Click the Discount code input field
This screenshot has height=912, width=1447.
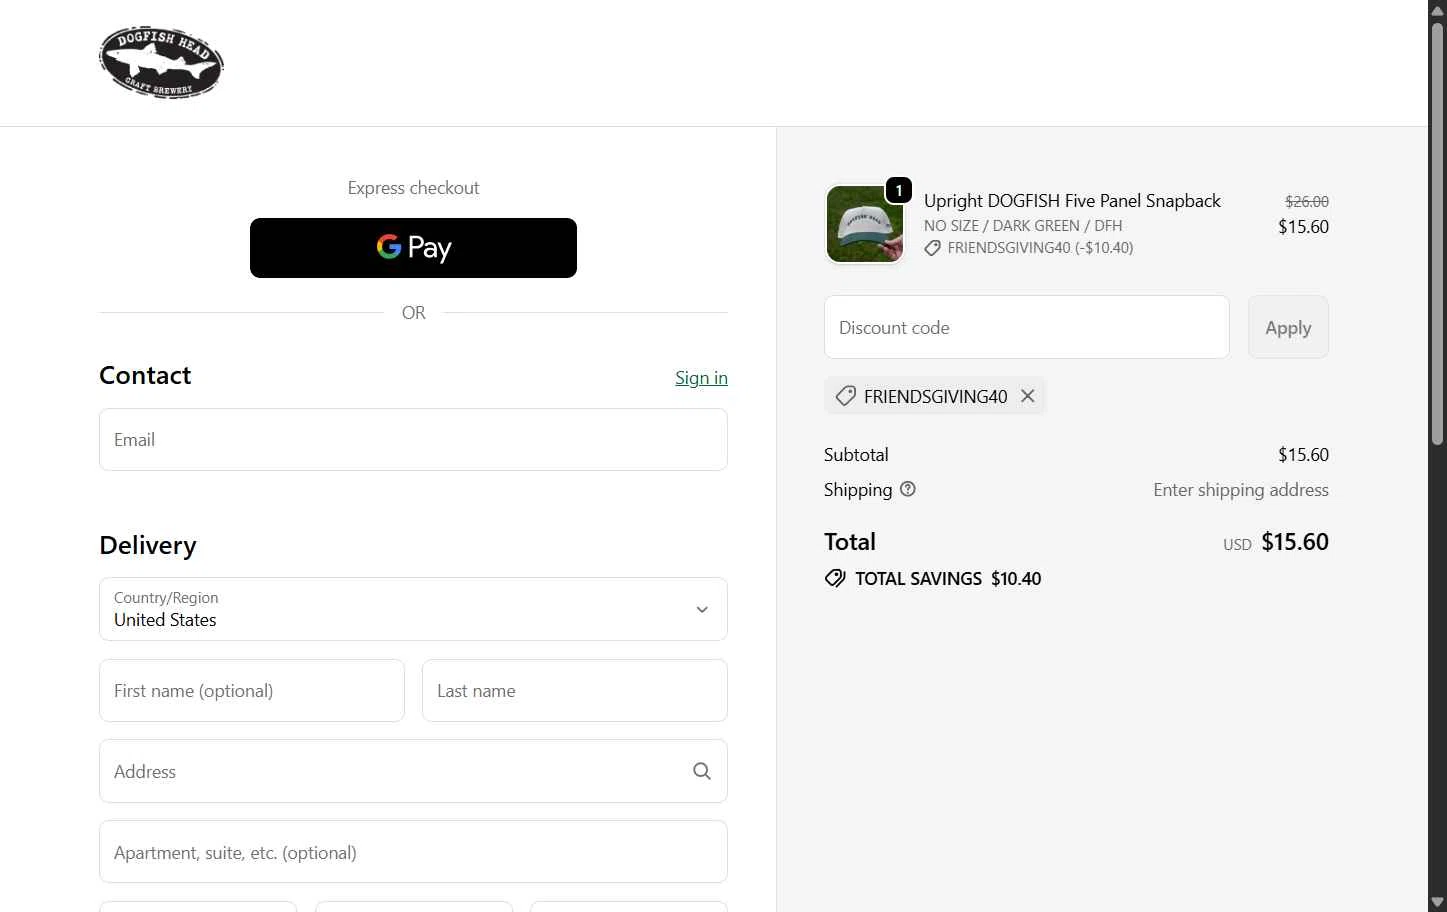click(1026, 327)
